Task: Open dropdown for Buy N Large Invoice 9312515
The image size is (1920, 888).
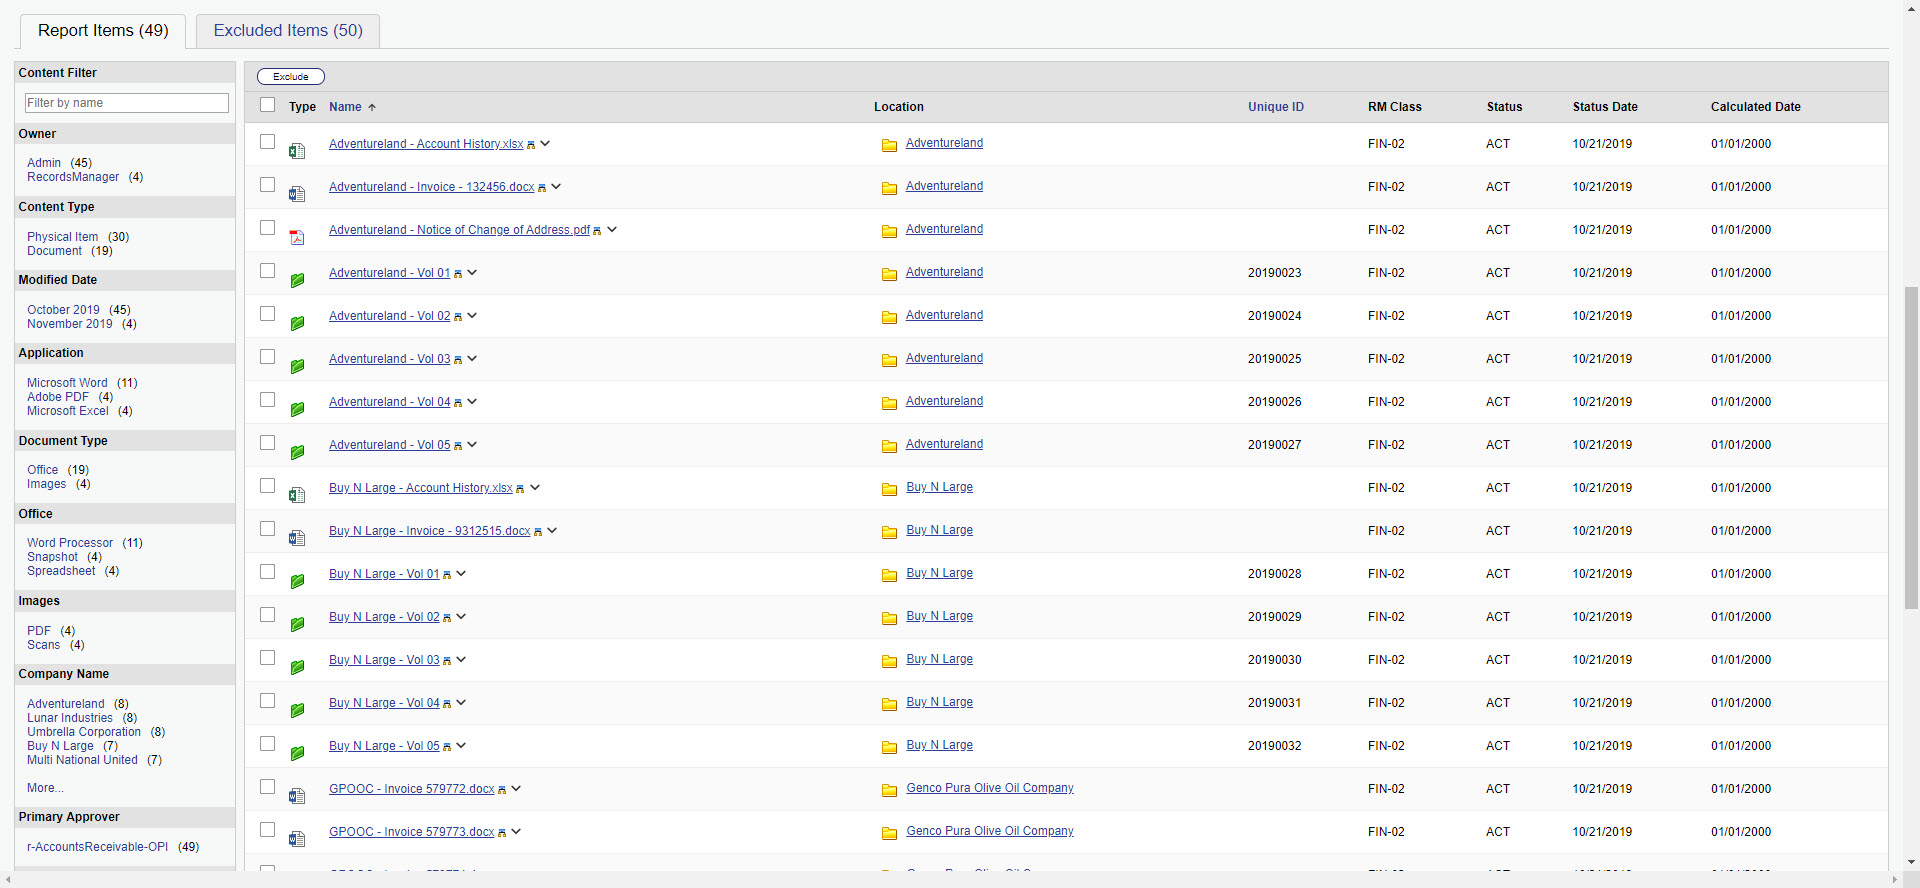Action: click(x=552, y=530)
